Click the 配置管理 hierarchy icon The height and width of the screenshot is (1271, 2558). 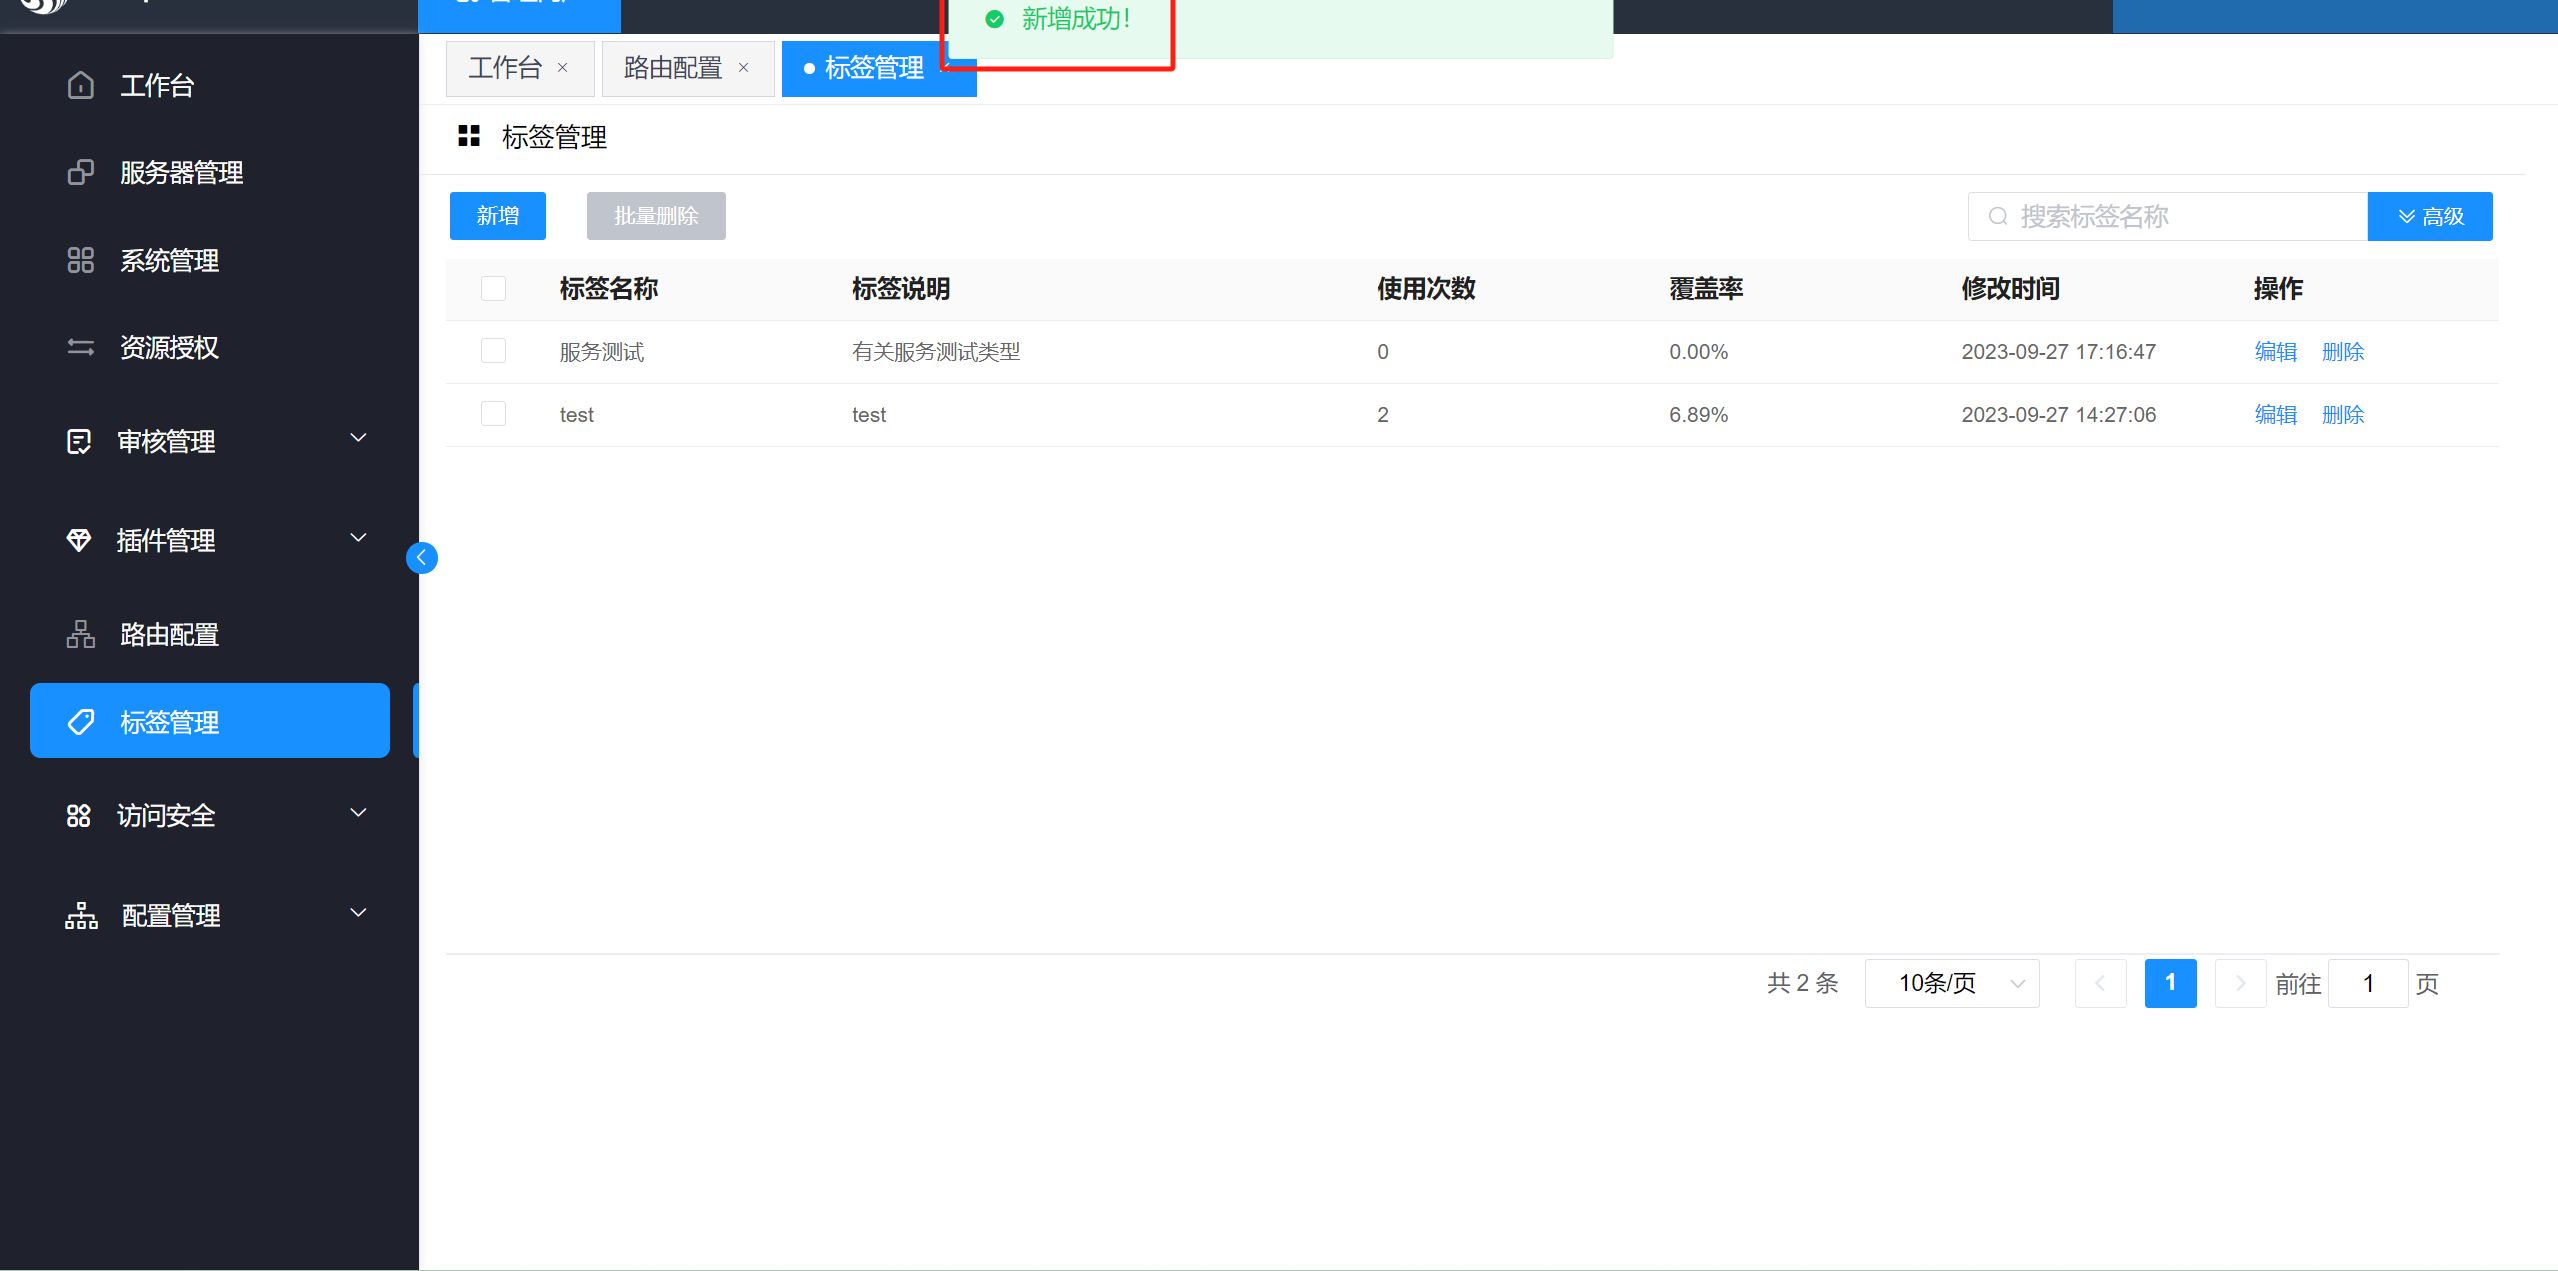pos(81,915)
